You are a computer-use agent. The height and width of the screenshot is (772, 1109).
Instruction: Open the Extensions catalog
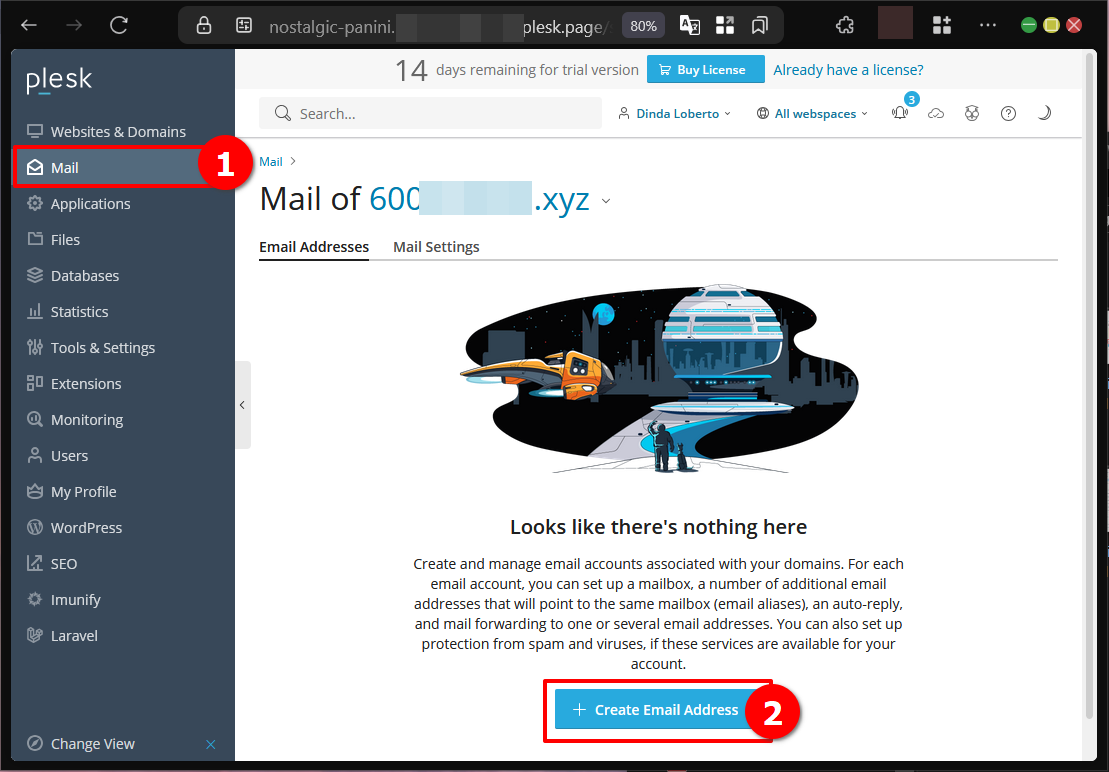pos(88,383)
